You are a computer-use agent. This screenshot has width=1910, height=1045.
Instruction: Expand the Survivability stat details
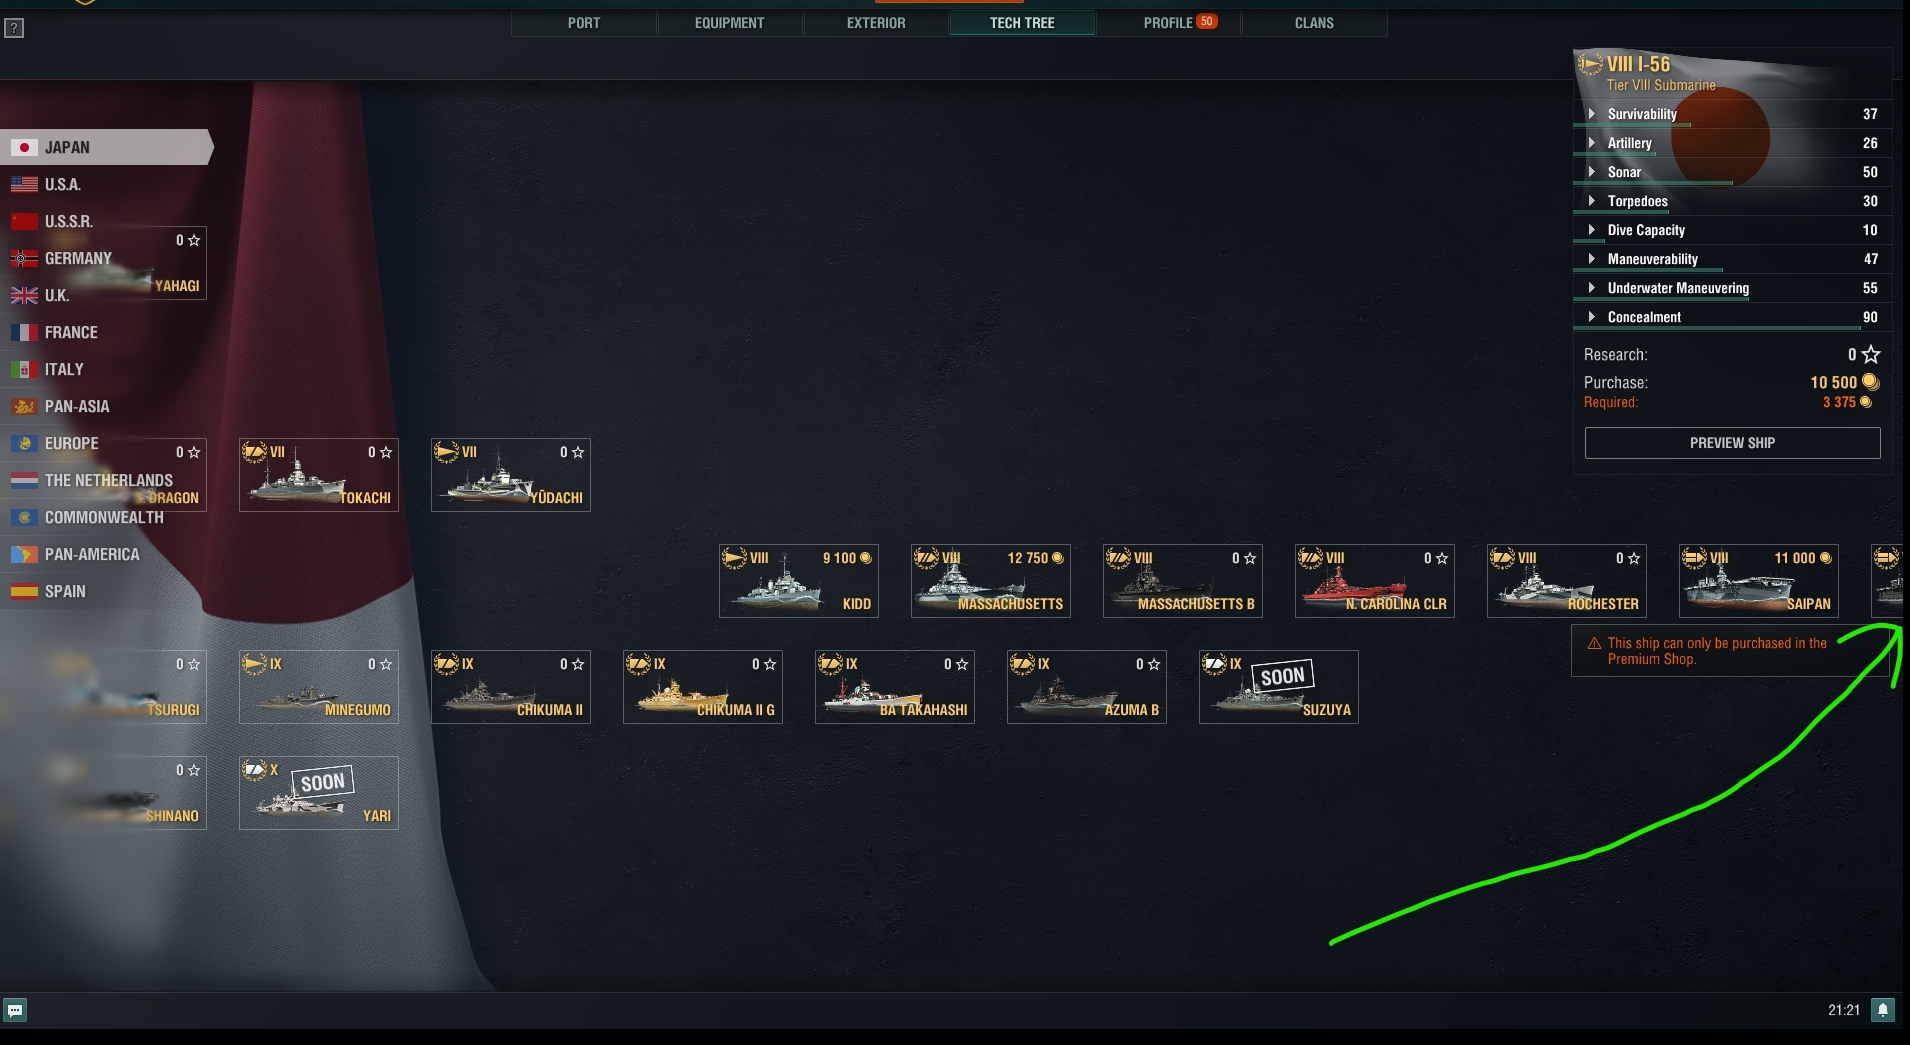pos(1593,113)
